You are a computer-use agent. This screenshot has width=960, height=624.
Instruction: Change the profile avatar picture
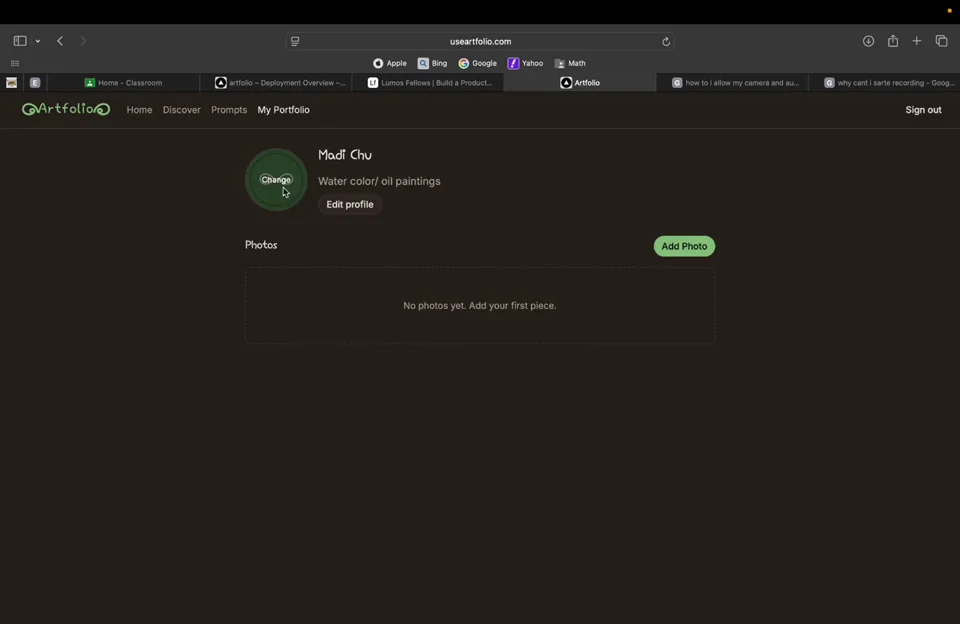[276, 179]
